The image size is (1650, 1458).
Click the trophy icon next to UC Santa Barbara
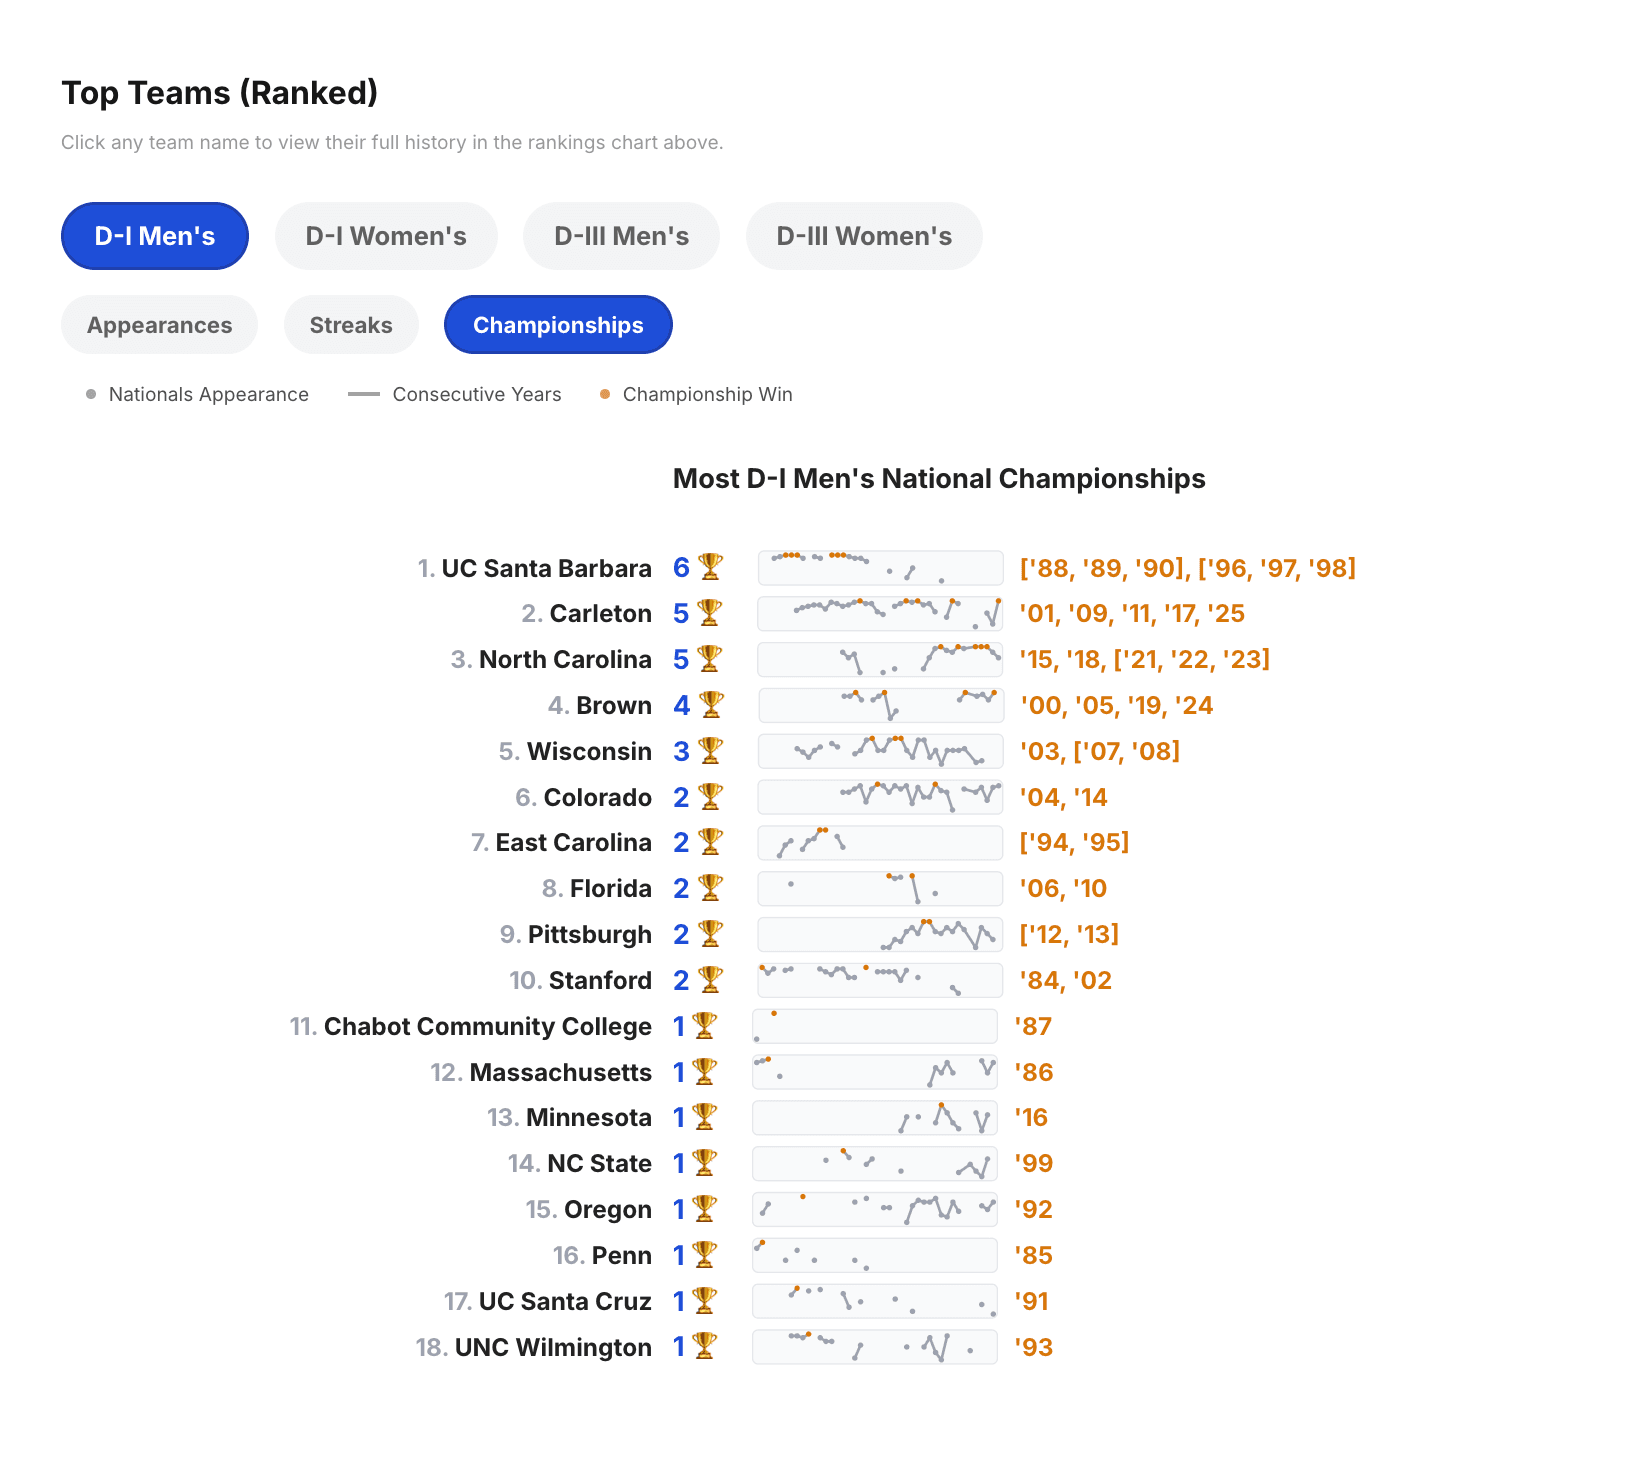point(710,567)
